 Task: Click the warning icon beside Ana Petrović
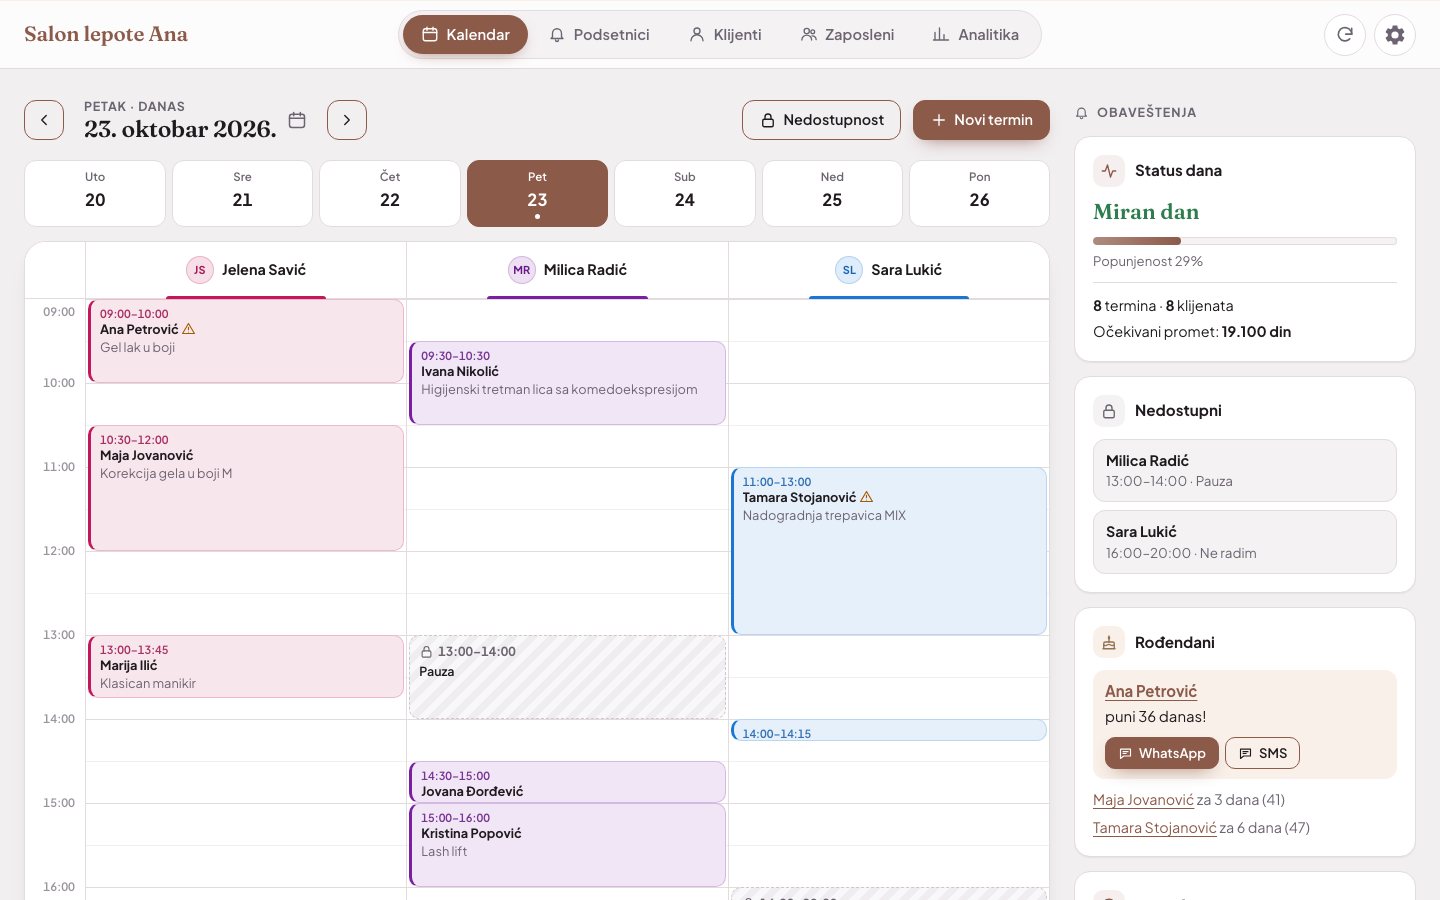click(x=189, y=329)
